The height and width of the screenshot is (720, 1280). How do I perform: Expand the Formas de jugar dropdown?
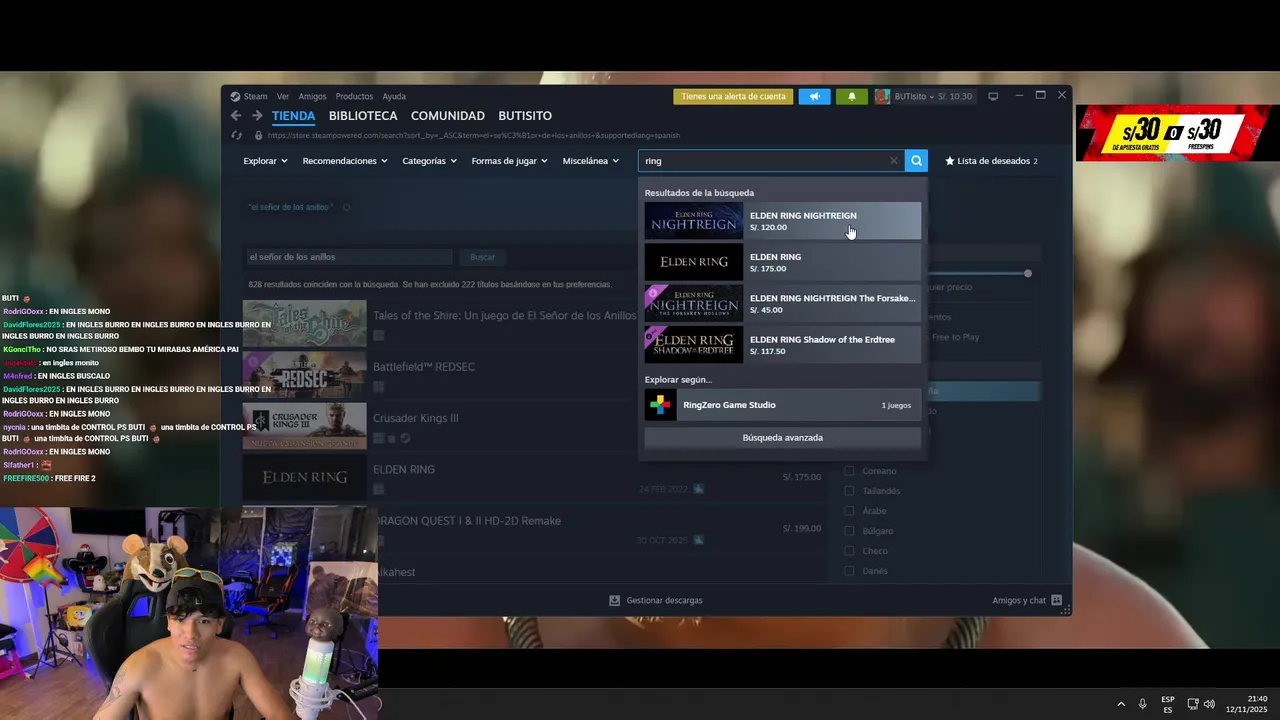509,161
